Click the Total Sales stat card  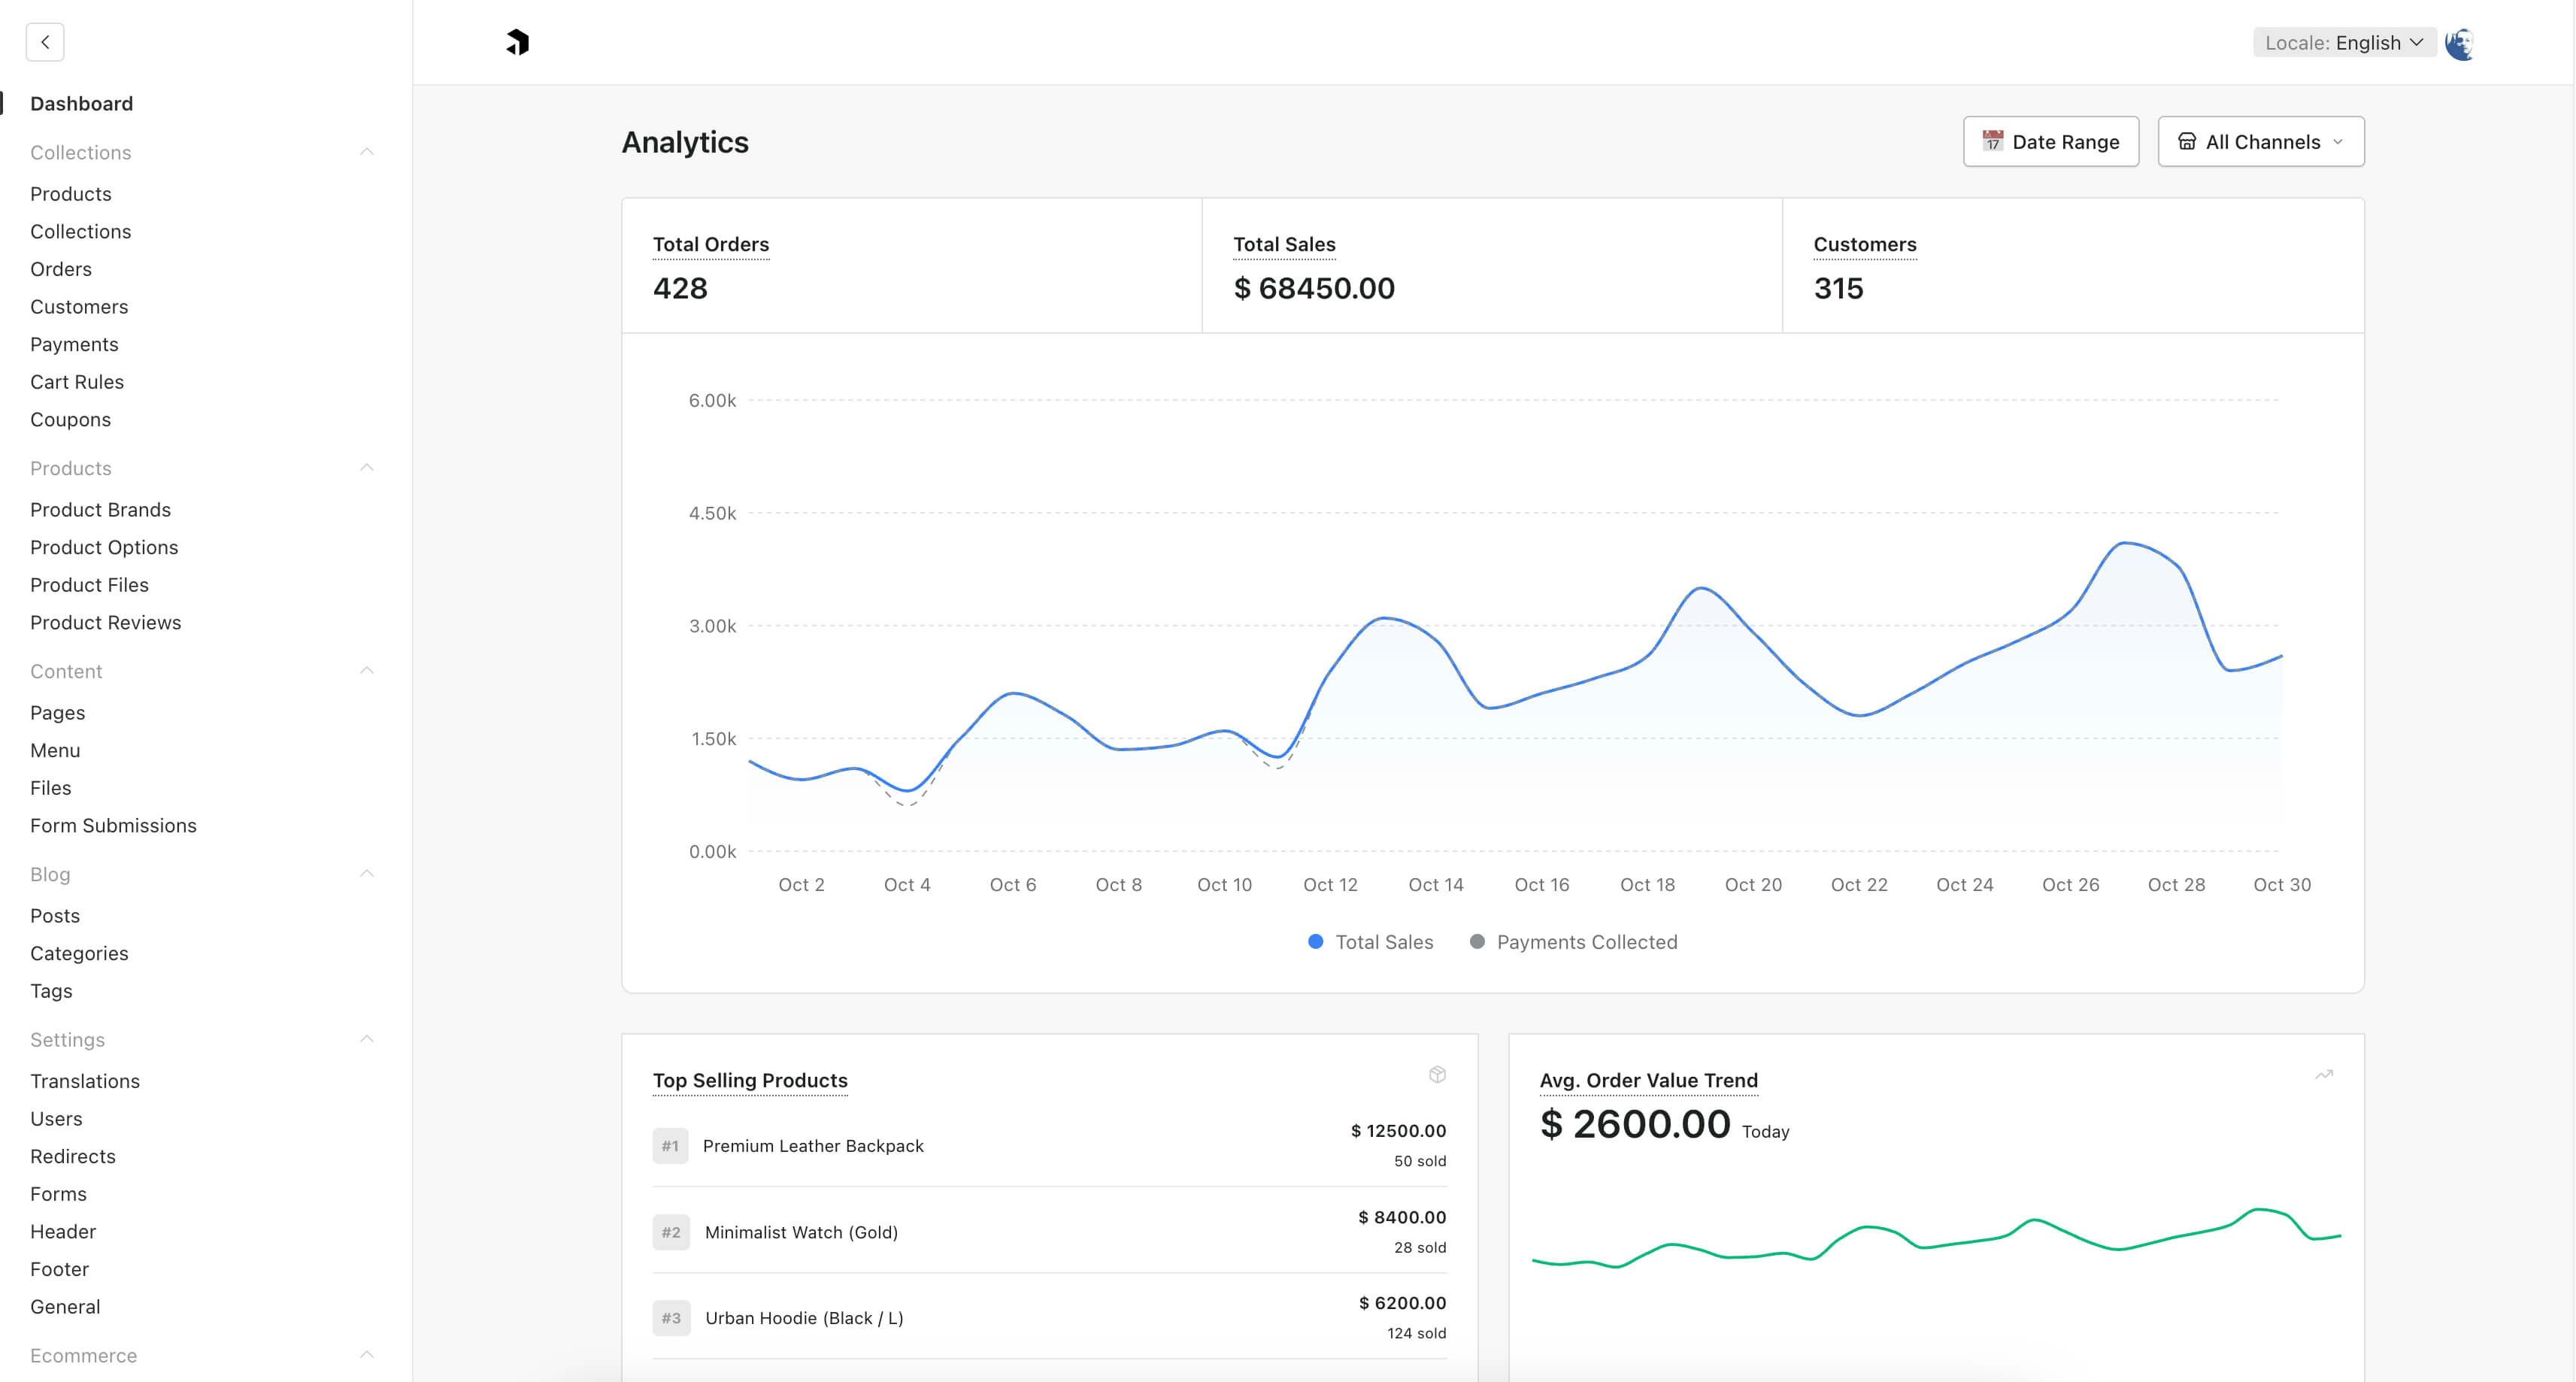point(1490,266)
